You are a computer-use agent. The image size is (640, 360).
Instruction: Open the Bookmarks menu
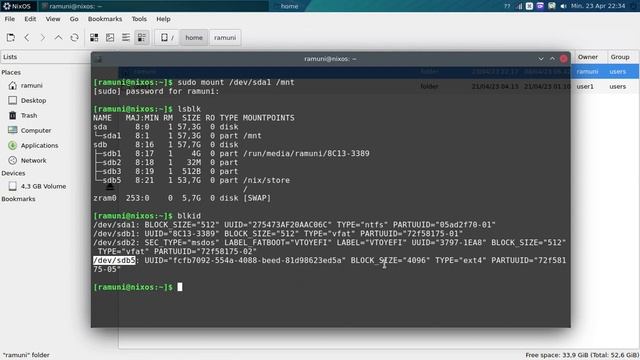coord(105,19)
